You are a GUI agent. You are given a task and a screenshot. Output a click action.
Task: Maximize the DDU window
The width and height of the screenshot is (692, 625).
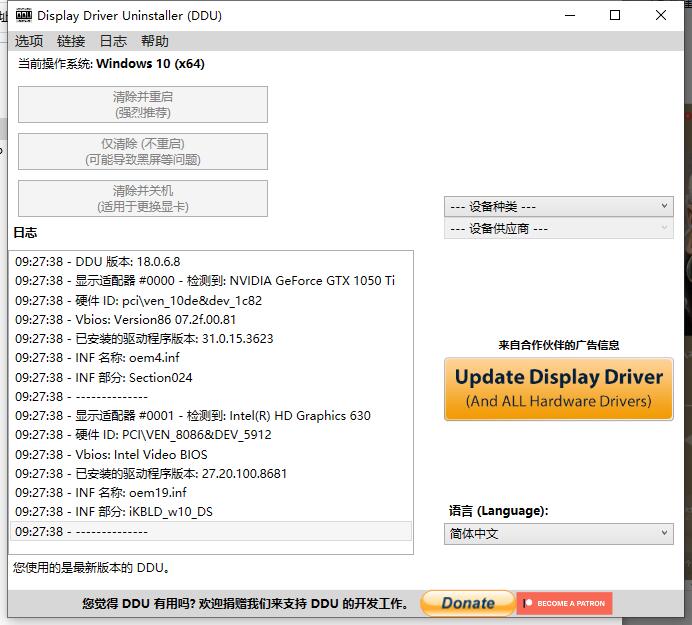pyautogui.click(x=615, y=15)
